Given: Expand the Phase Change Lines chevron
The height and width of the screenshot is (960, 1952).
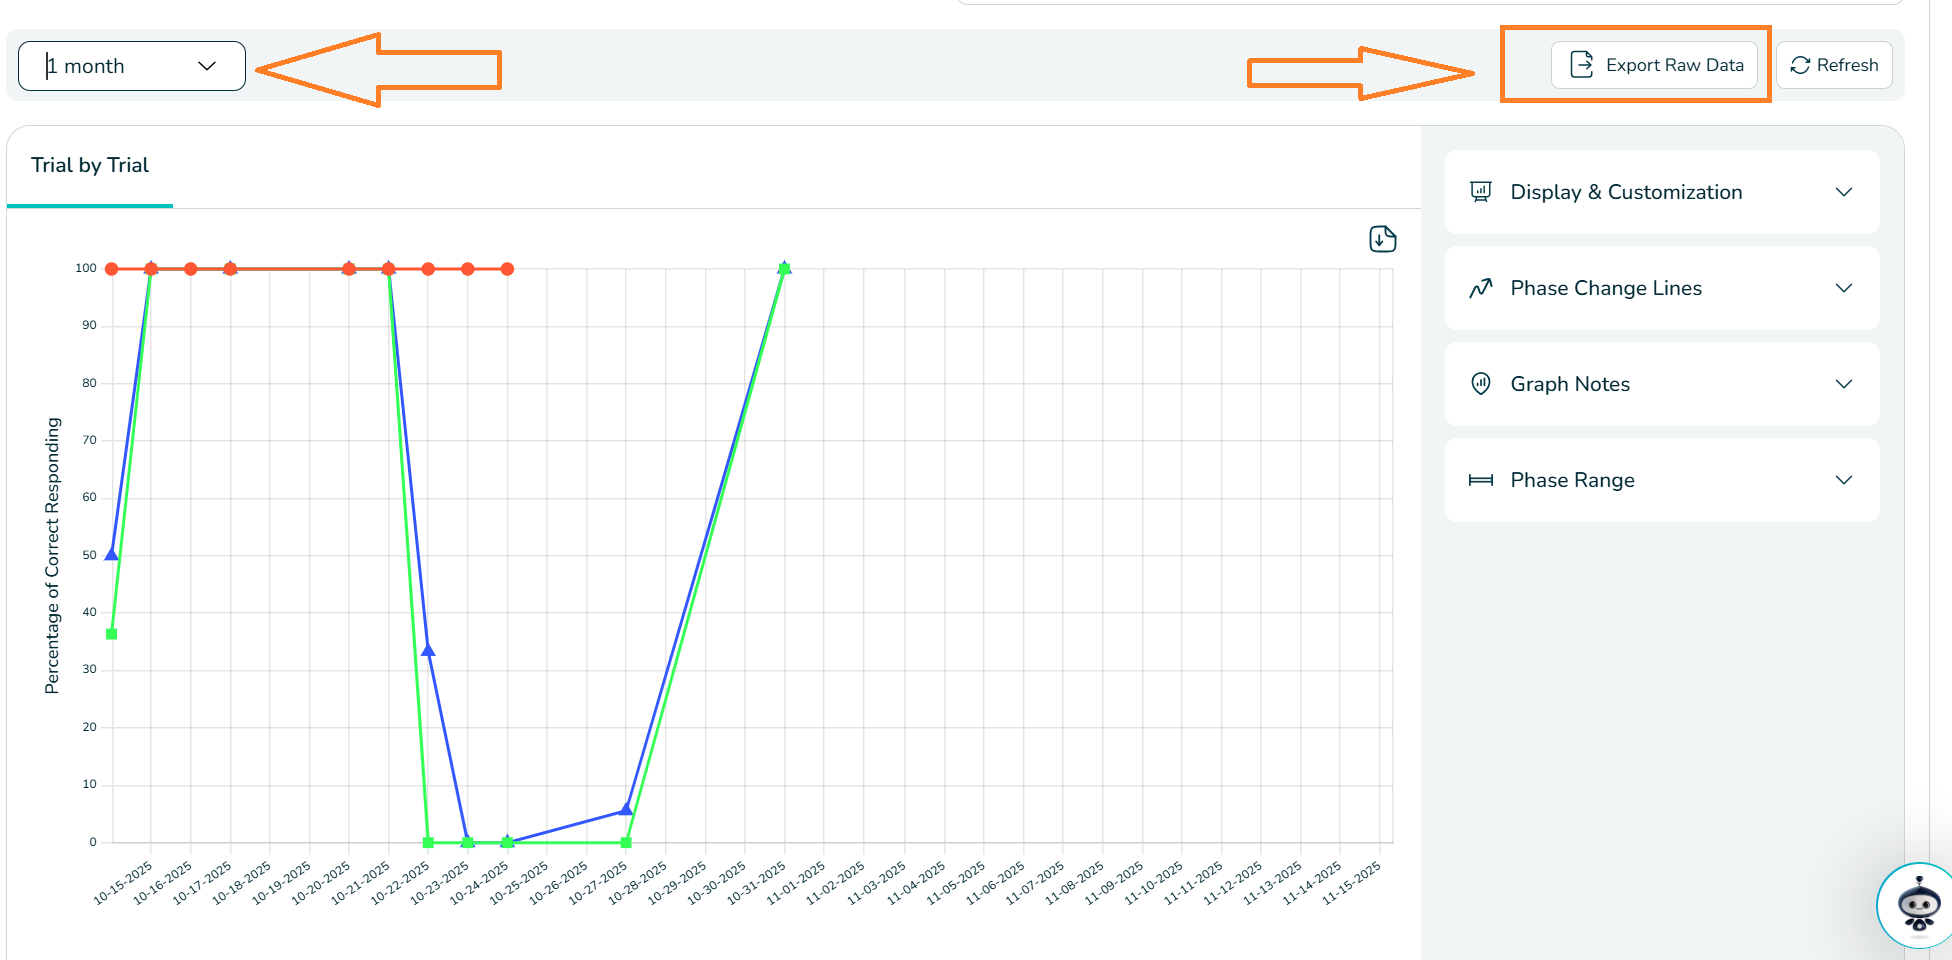Looking at the screenshot, I should coord(1844,288).
